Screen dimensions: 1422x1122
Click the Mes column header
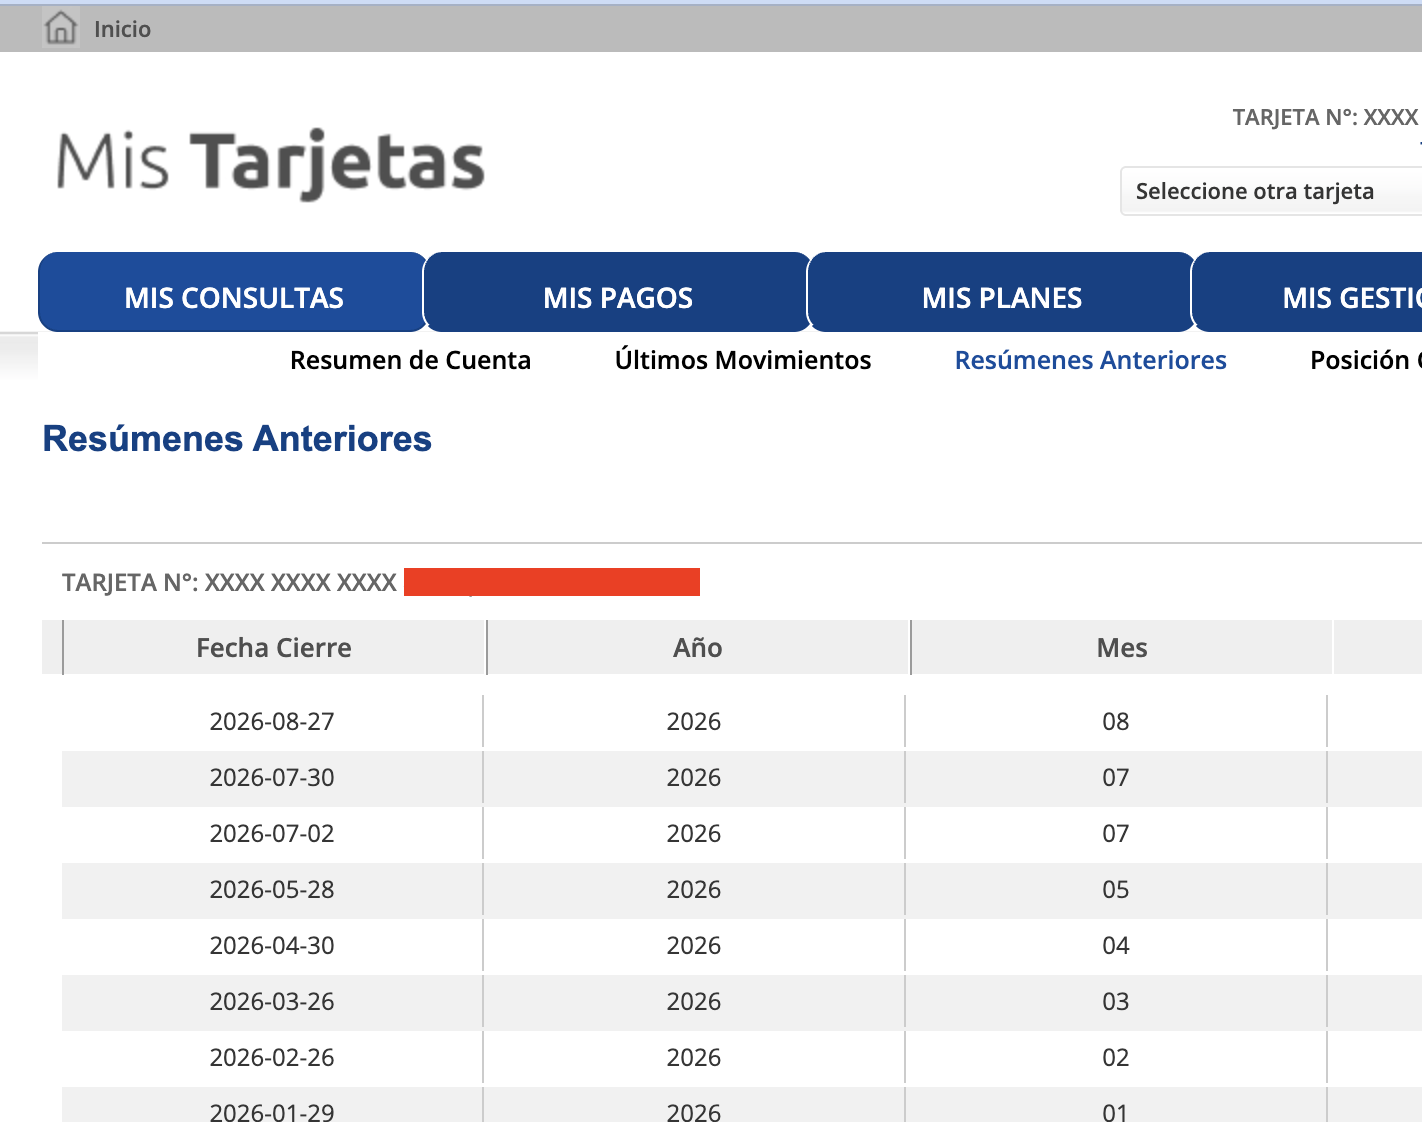coord(1122,648)
